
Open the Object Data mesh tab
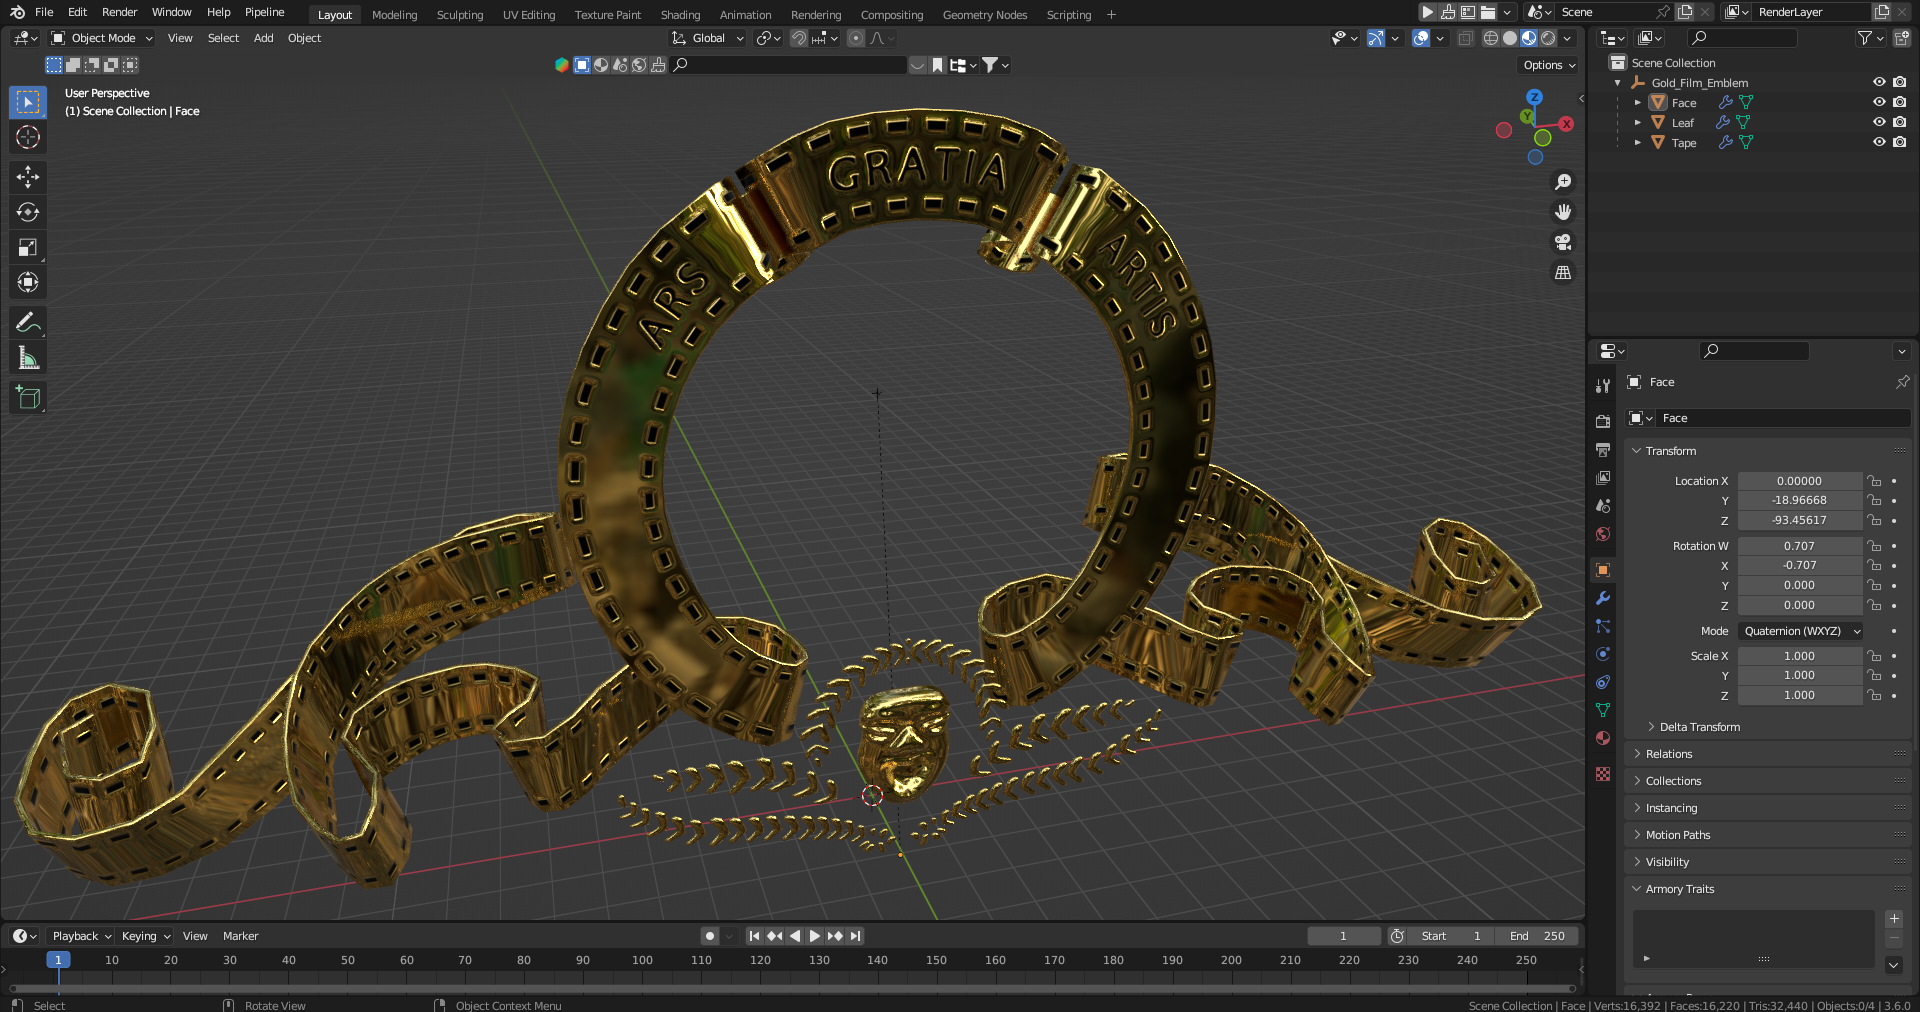(x=1603, y=710)
